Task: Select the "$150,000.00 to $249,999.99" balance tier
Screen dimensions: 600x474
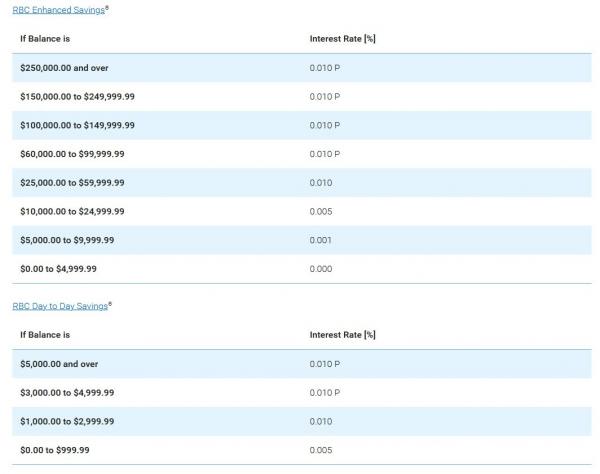Action: [77, 97]
